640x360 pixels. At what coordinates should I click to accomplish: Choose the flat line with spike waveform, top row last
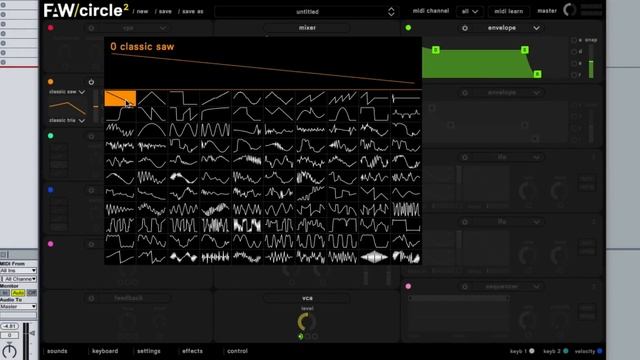[406, 98]
